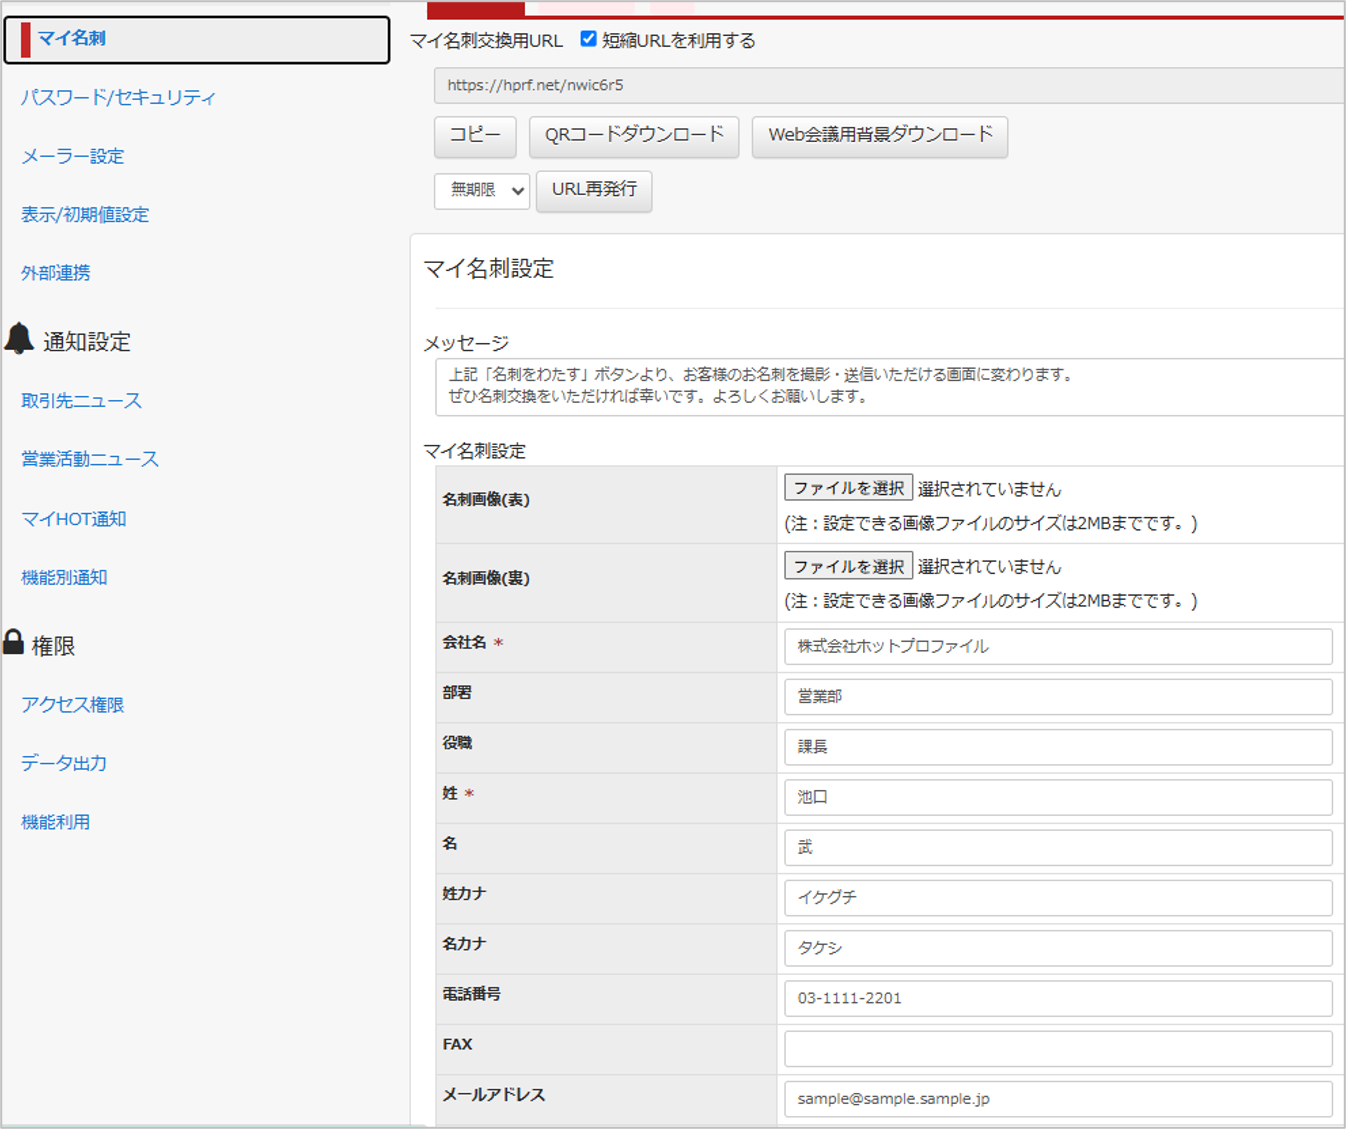Viewport: 1346px width, 1129px height.
Task: Open 機能利用 permissions
Action: pos(56,822)
